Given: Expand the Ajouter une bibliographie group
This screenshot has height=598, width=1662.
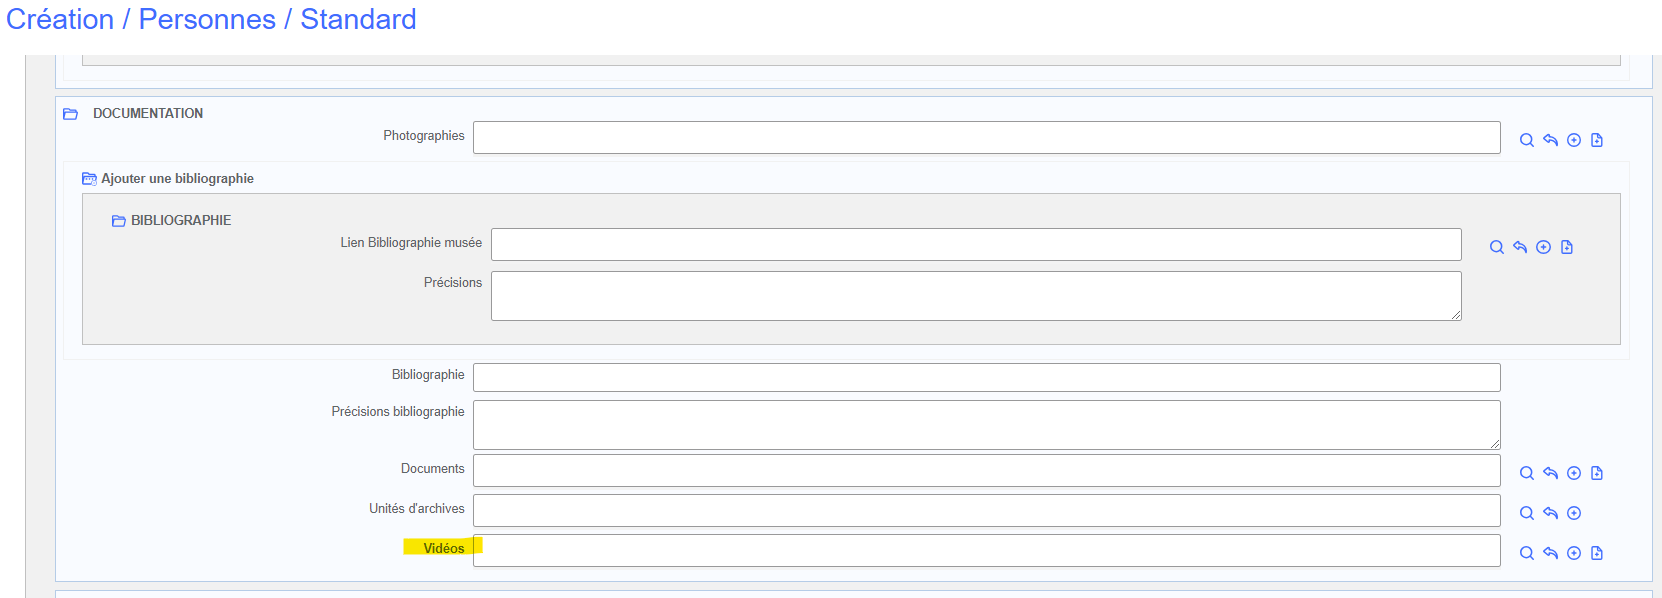Looking at the screenshot, I should (89, 179).
